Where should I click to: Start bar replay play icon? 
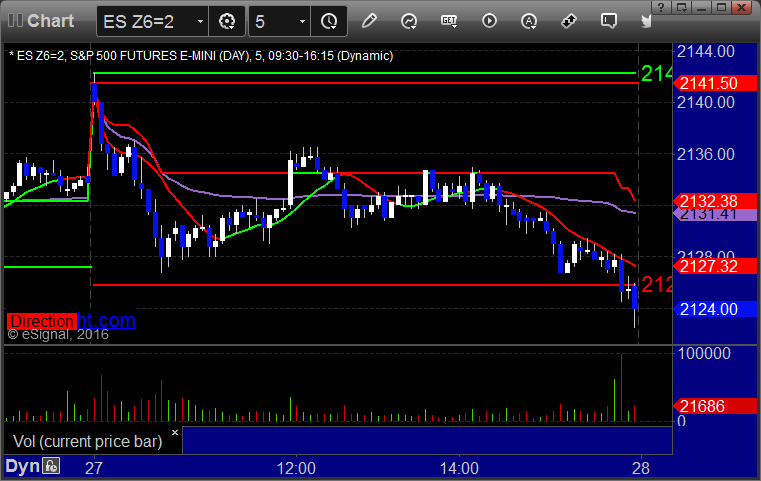tap(489, 21)
